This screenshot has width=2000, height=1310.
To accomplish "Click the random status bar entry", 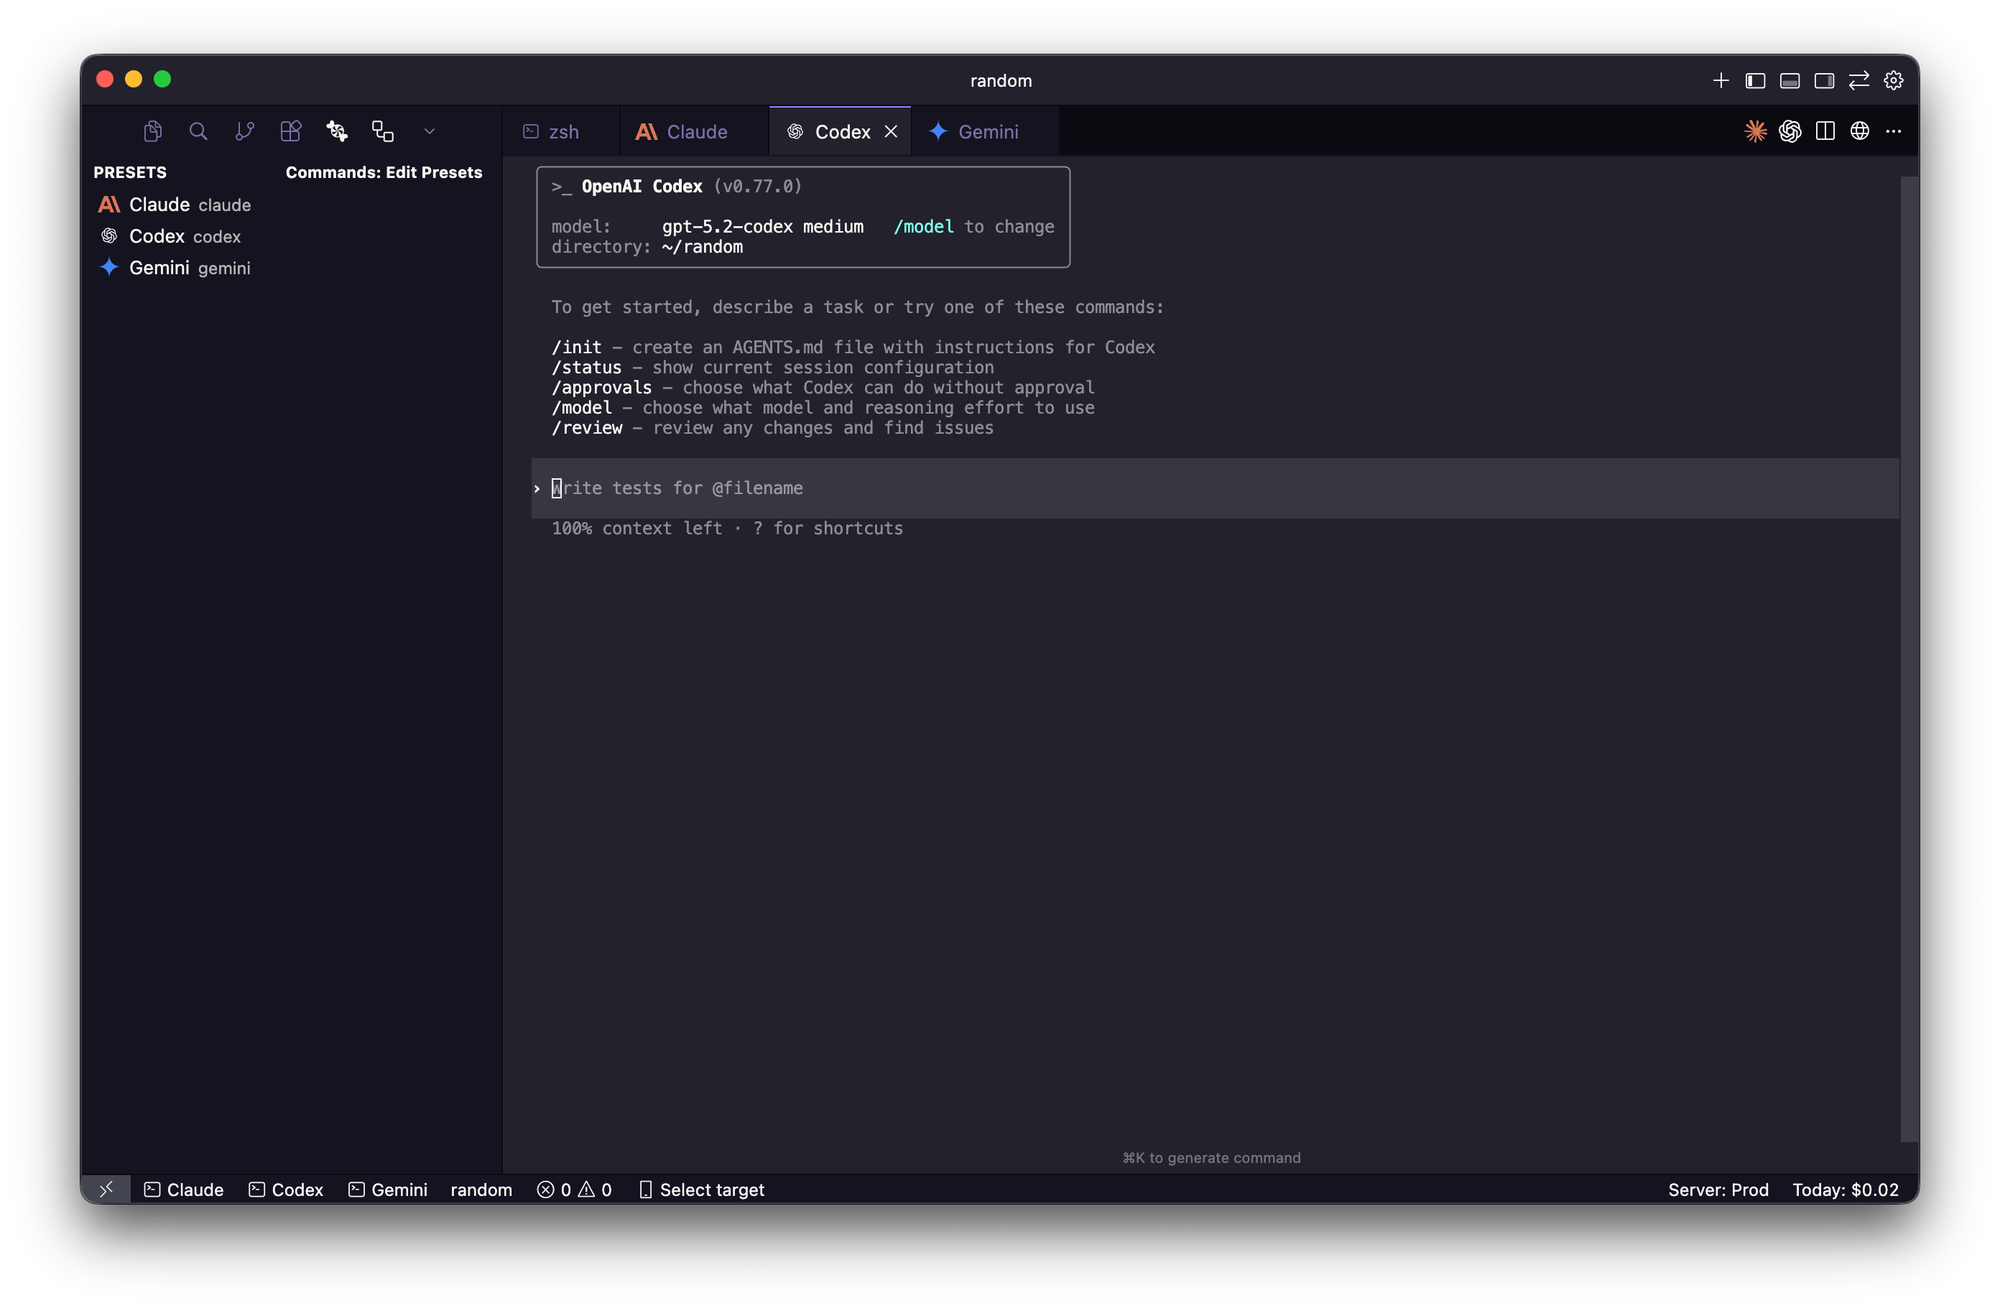I will [x=481, y=1190].
